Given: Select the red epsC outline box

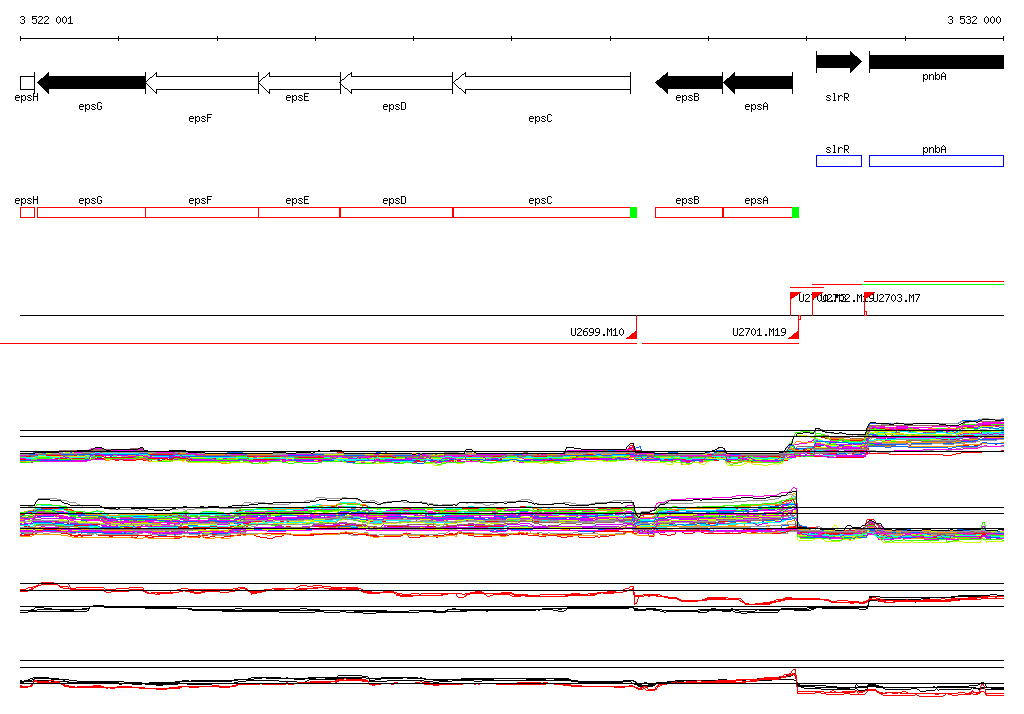Looking at the screenshot, I should [x=541, y=212].
